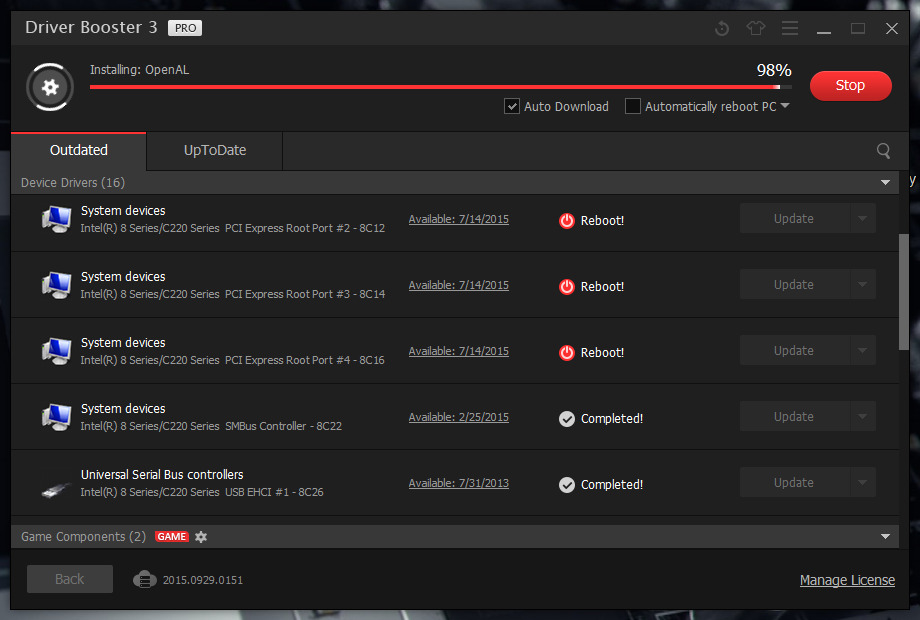Open Update dropdown arrow for SMBus Controller
920x620 pixels.
pyautogui.click(x=862, y=416)
